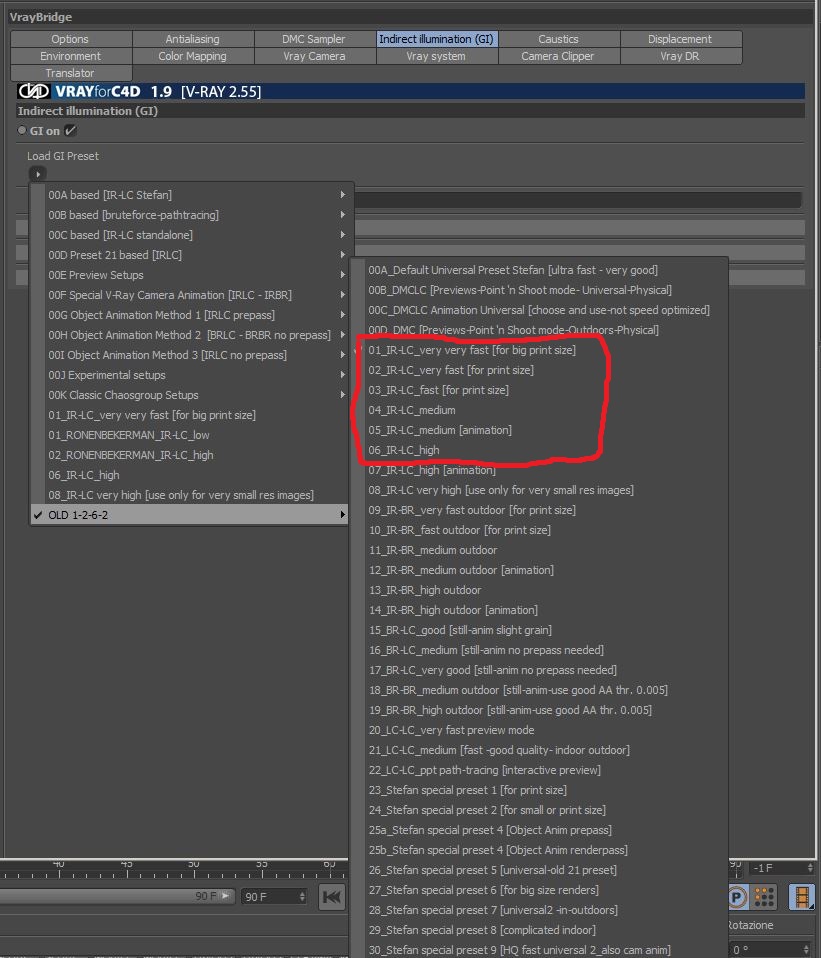Select 20_LC-LC_very fast preview mode
Image resolution: width=821 pixels, height=958 pixels.
point(540,730)
